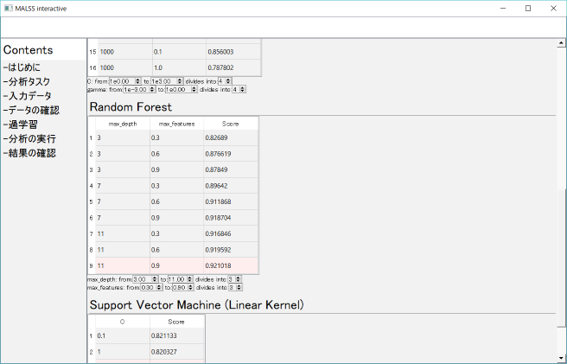
Task: Click the scroll-down arrow of the vertical scrollbar
Action: pos(561,359)
